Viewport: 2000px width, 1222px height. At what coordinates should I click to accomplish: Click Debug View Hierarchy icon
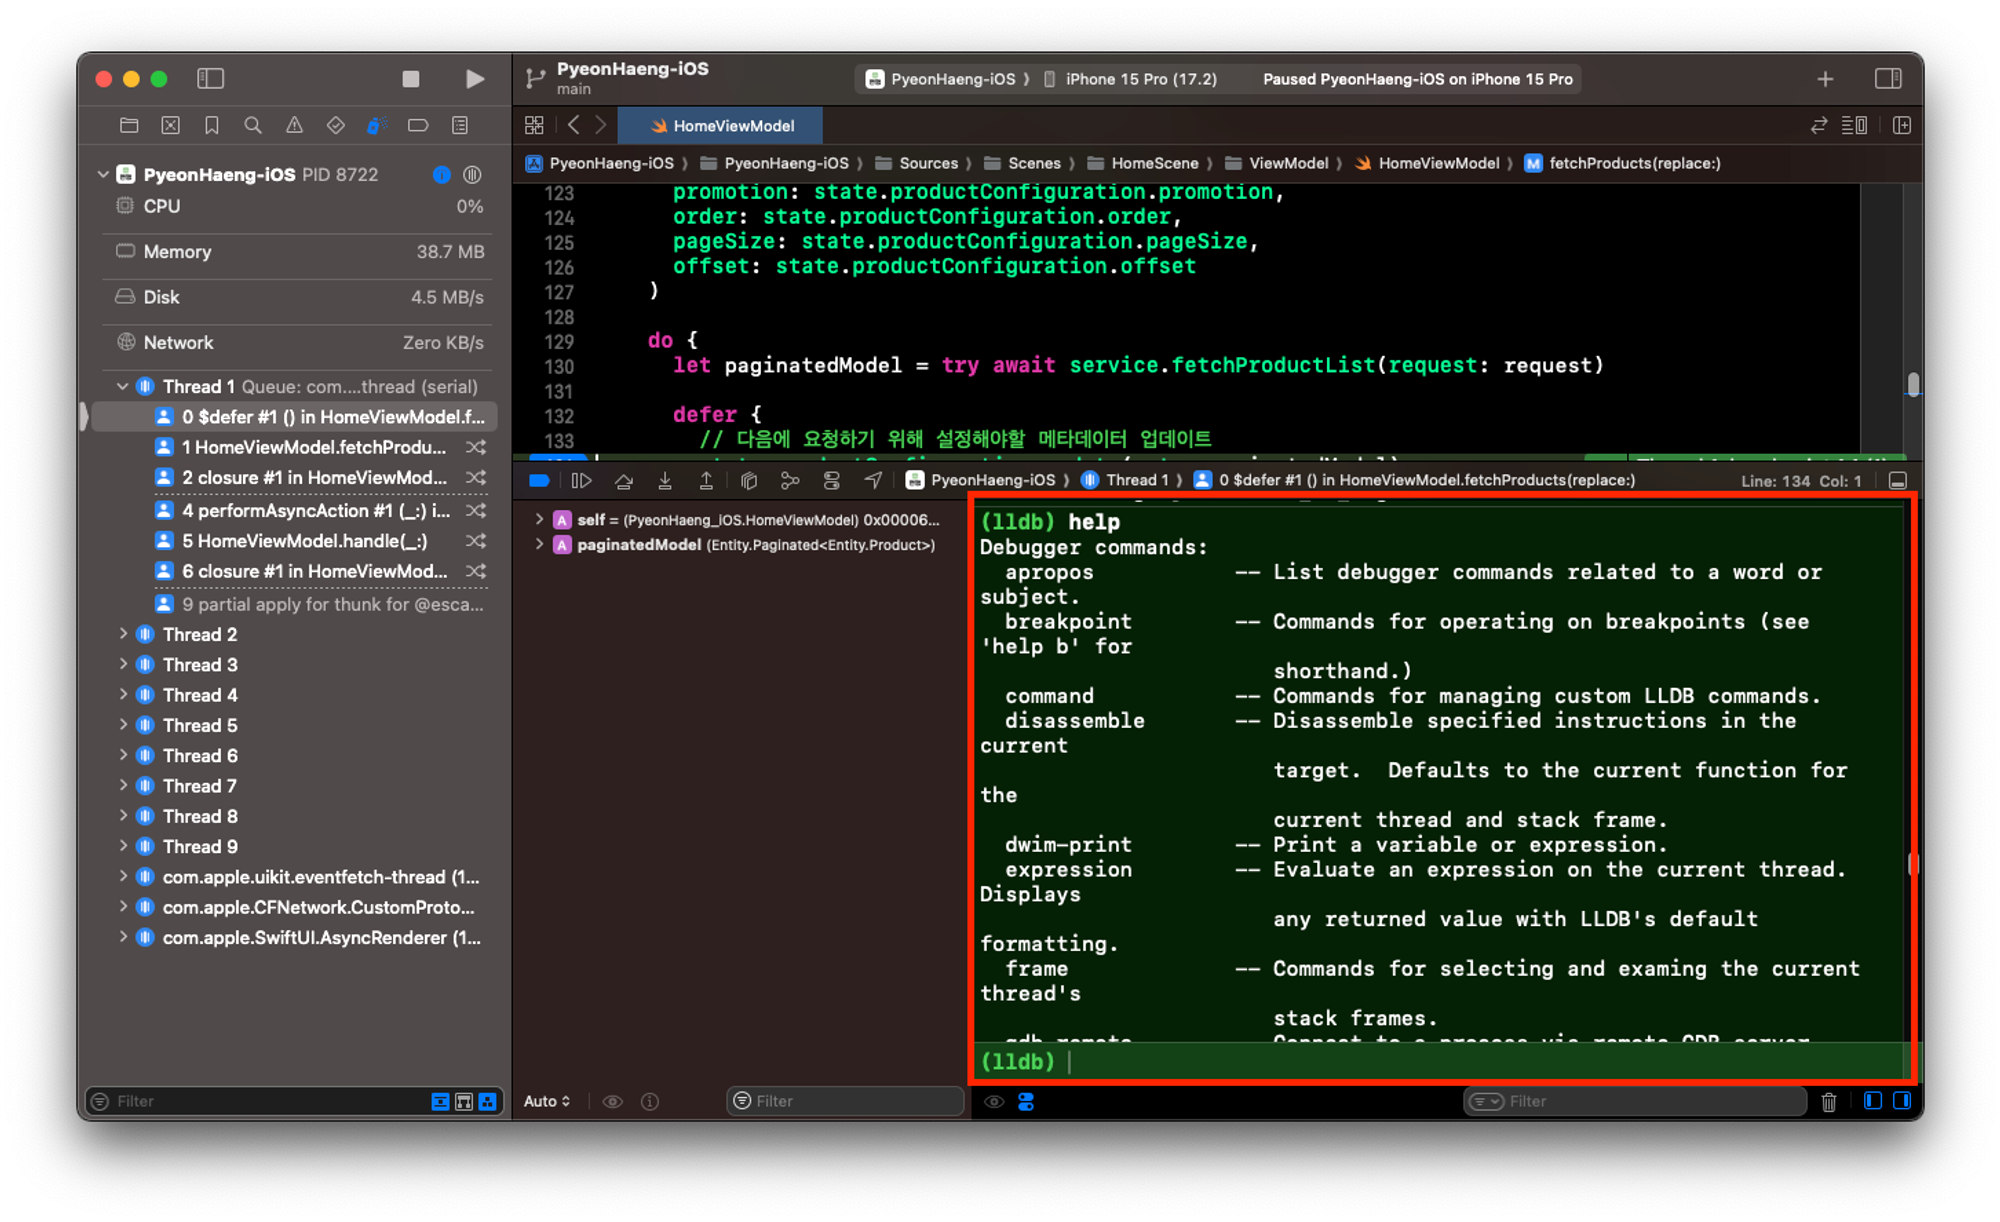[748, 481]
